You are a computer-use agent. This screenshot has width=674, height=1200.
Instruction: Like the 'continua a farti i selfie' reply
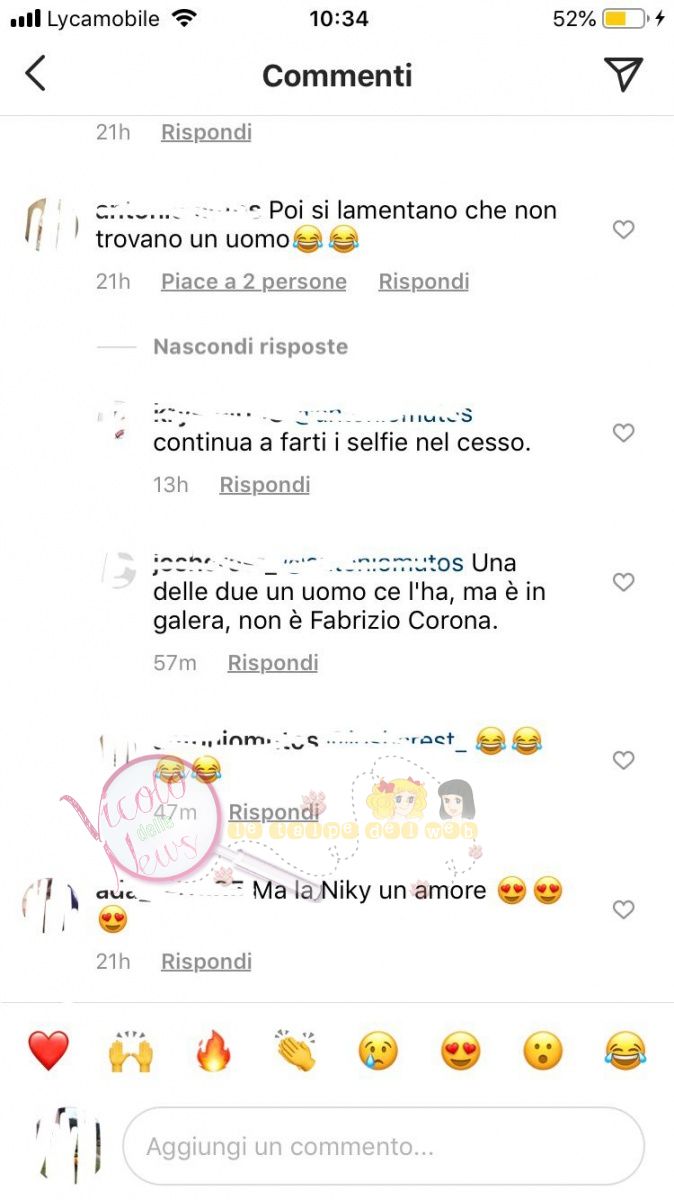click(x=623, y=433)
